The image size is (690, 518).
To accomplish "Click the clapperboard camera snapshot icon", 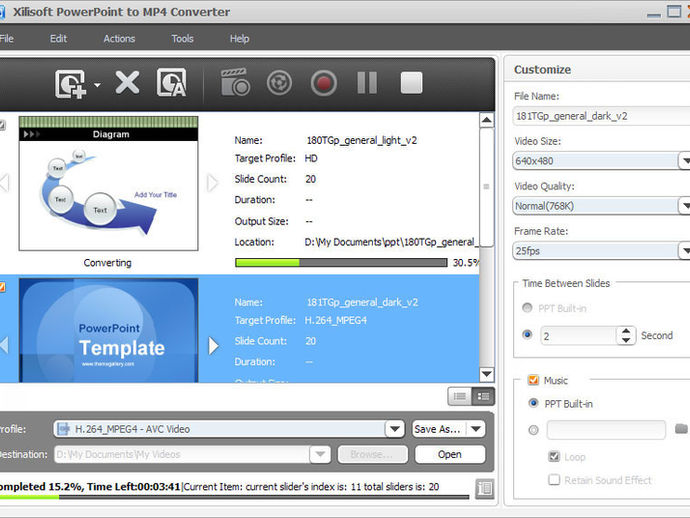I will tap(235, 82).
